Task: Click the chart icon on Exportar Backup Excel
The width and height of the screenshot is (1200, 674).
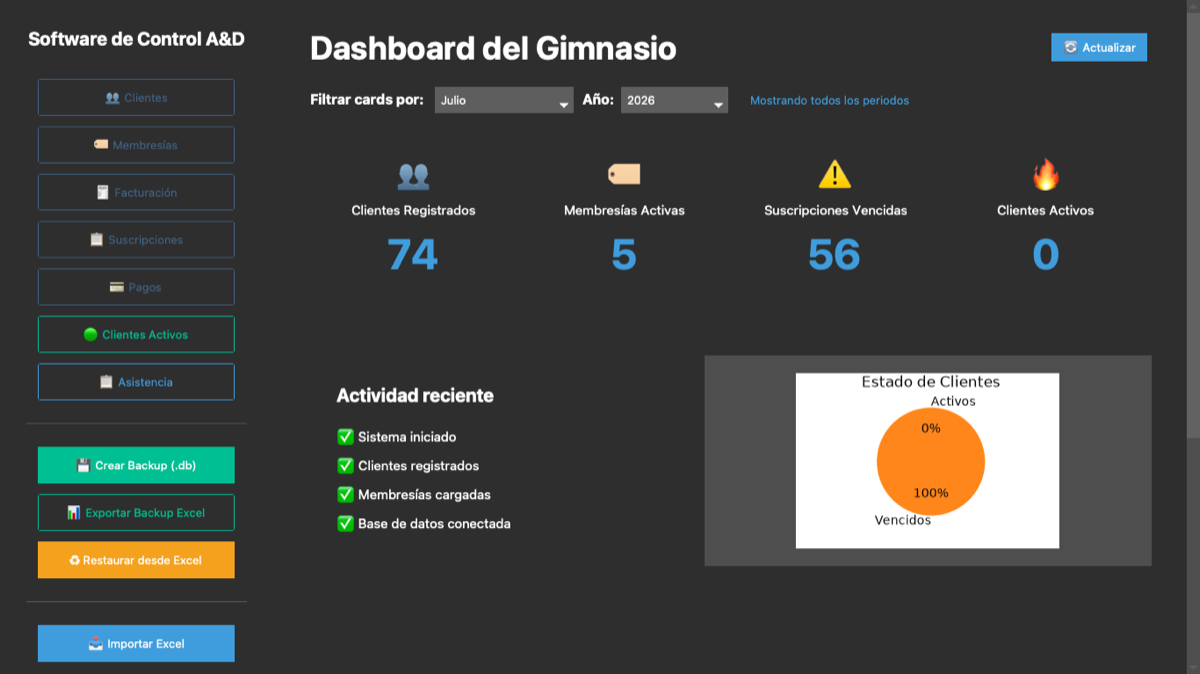Action: (74, 512)
